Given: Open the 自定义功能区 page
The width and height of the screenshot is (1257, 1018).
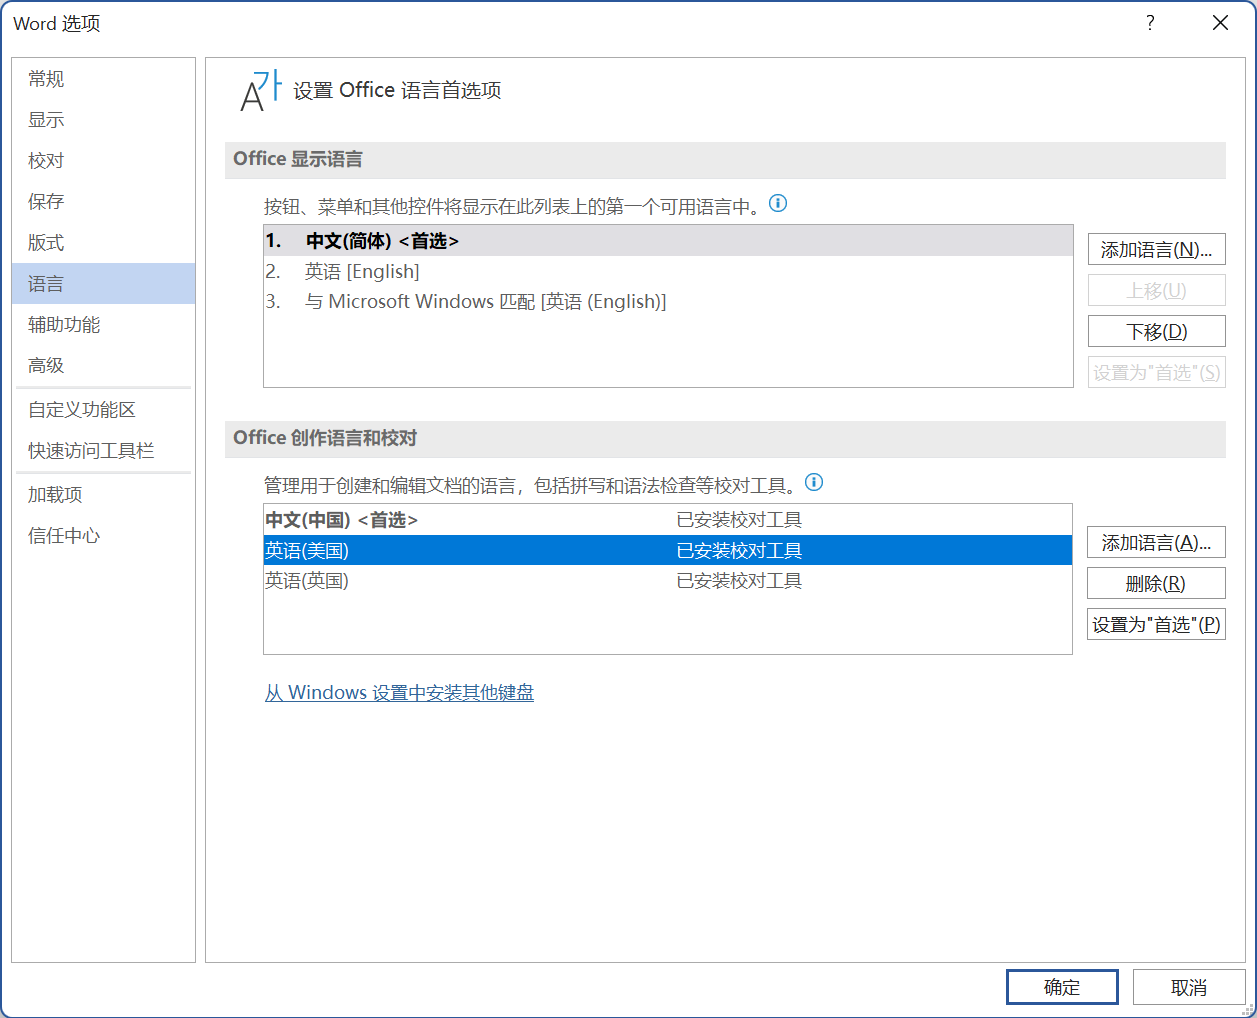Looking at the screenshot, I should [82, 410].
